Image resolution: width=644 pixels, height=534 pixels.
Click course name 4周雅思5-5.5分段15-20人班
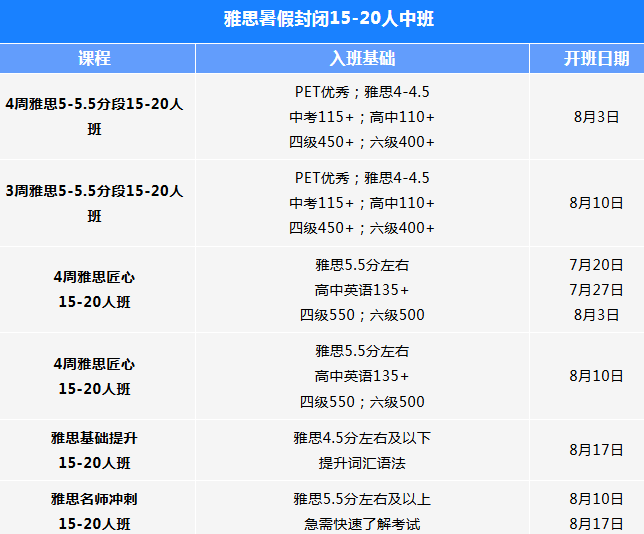coord(94,116)
